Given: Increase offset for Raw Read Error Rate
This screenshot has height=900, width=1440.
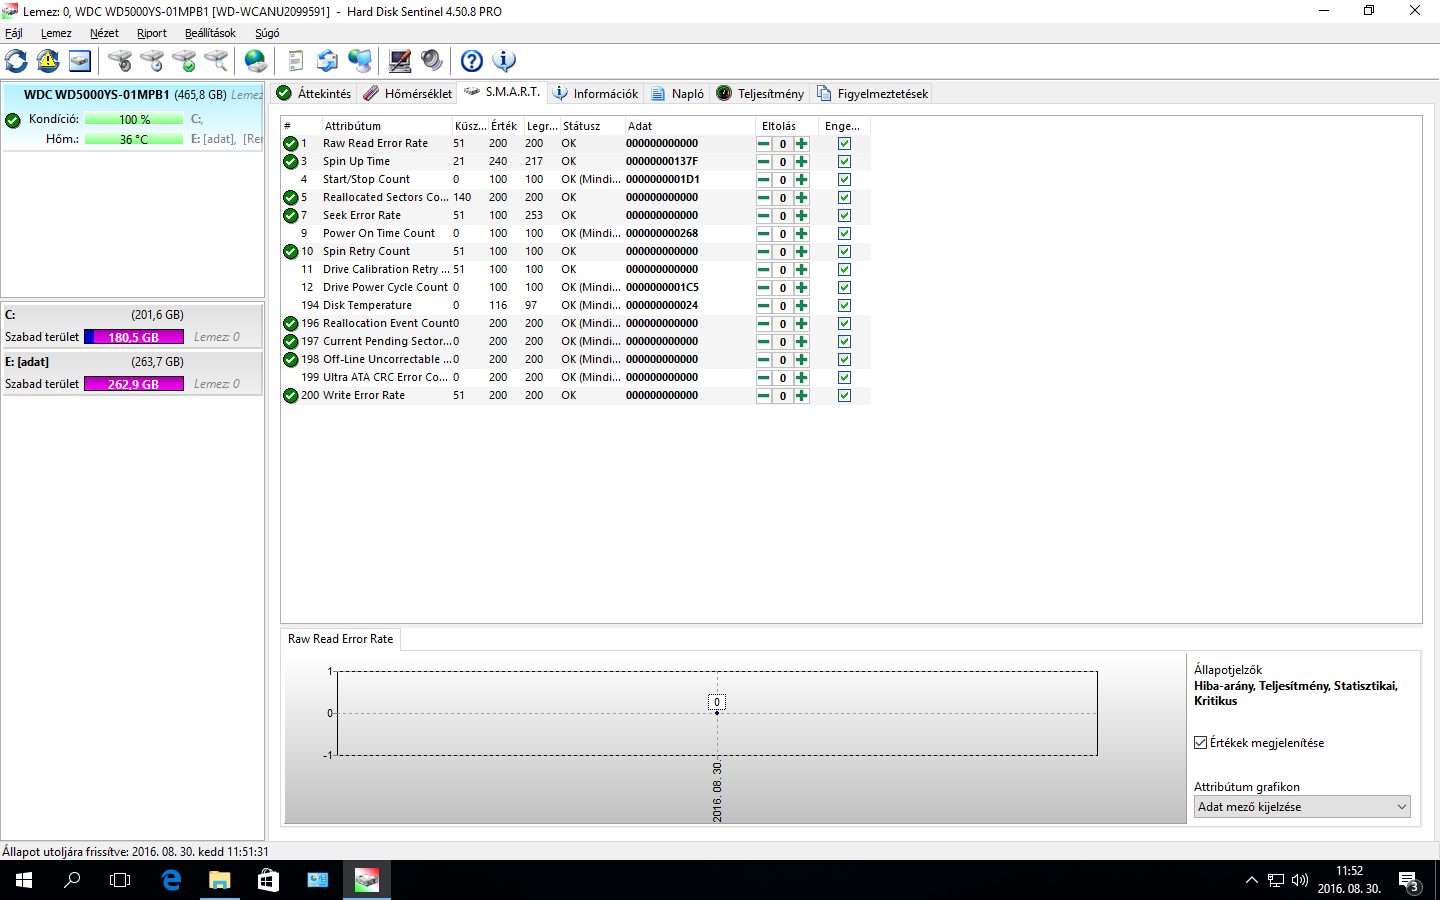Looking at the screenshot, I should click(801, 144).
